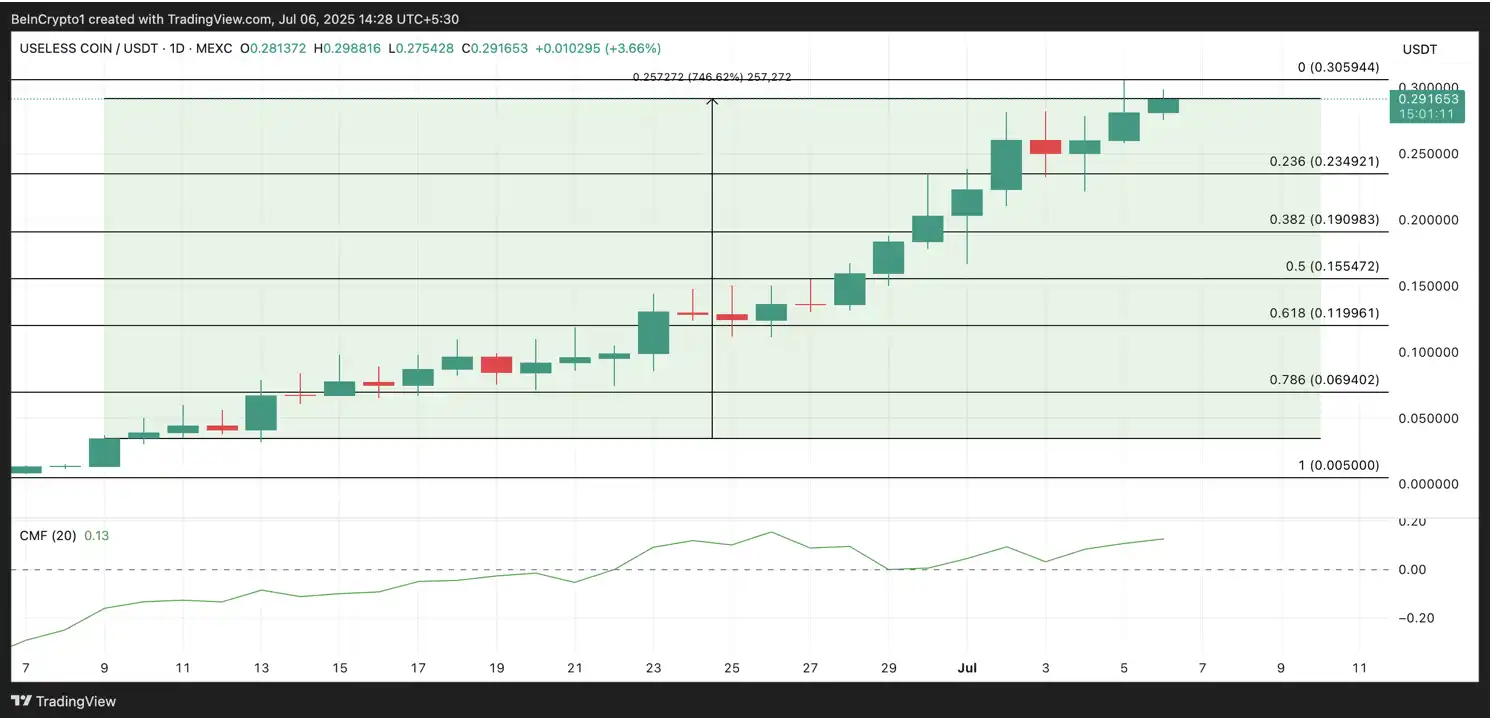Select the 0.5 (0.155472) Fibonacci level label
1492x718 pixels.
(1330, 267)
